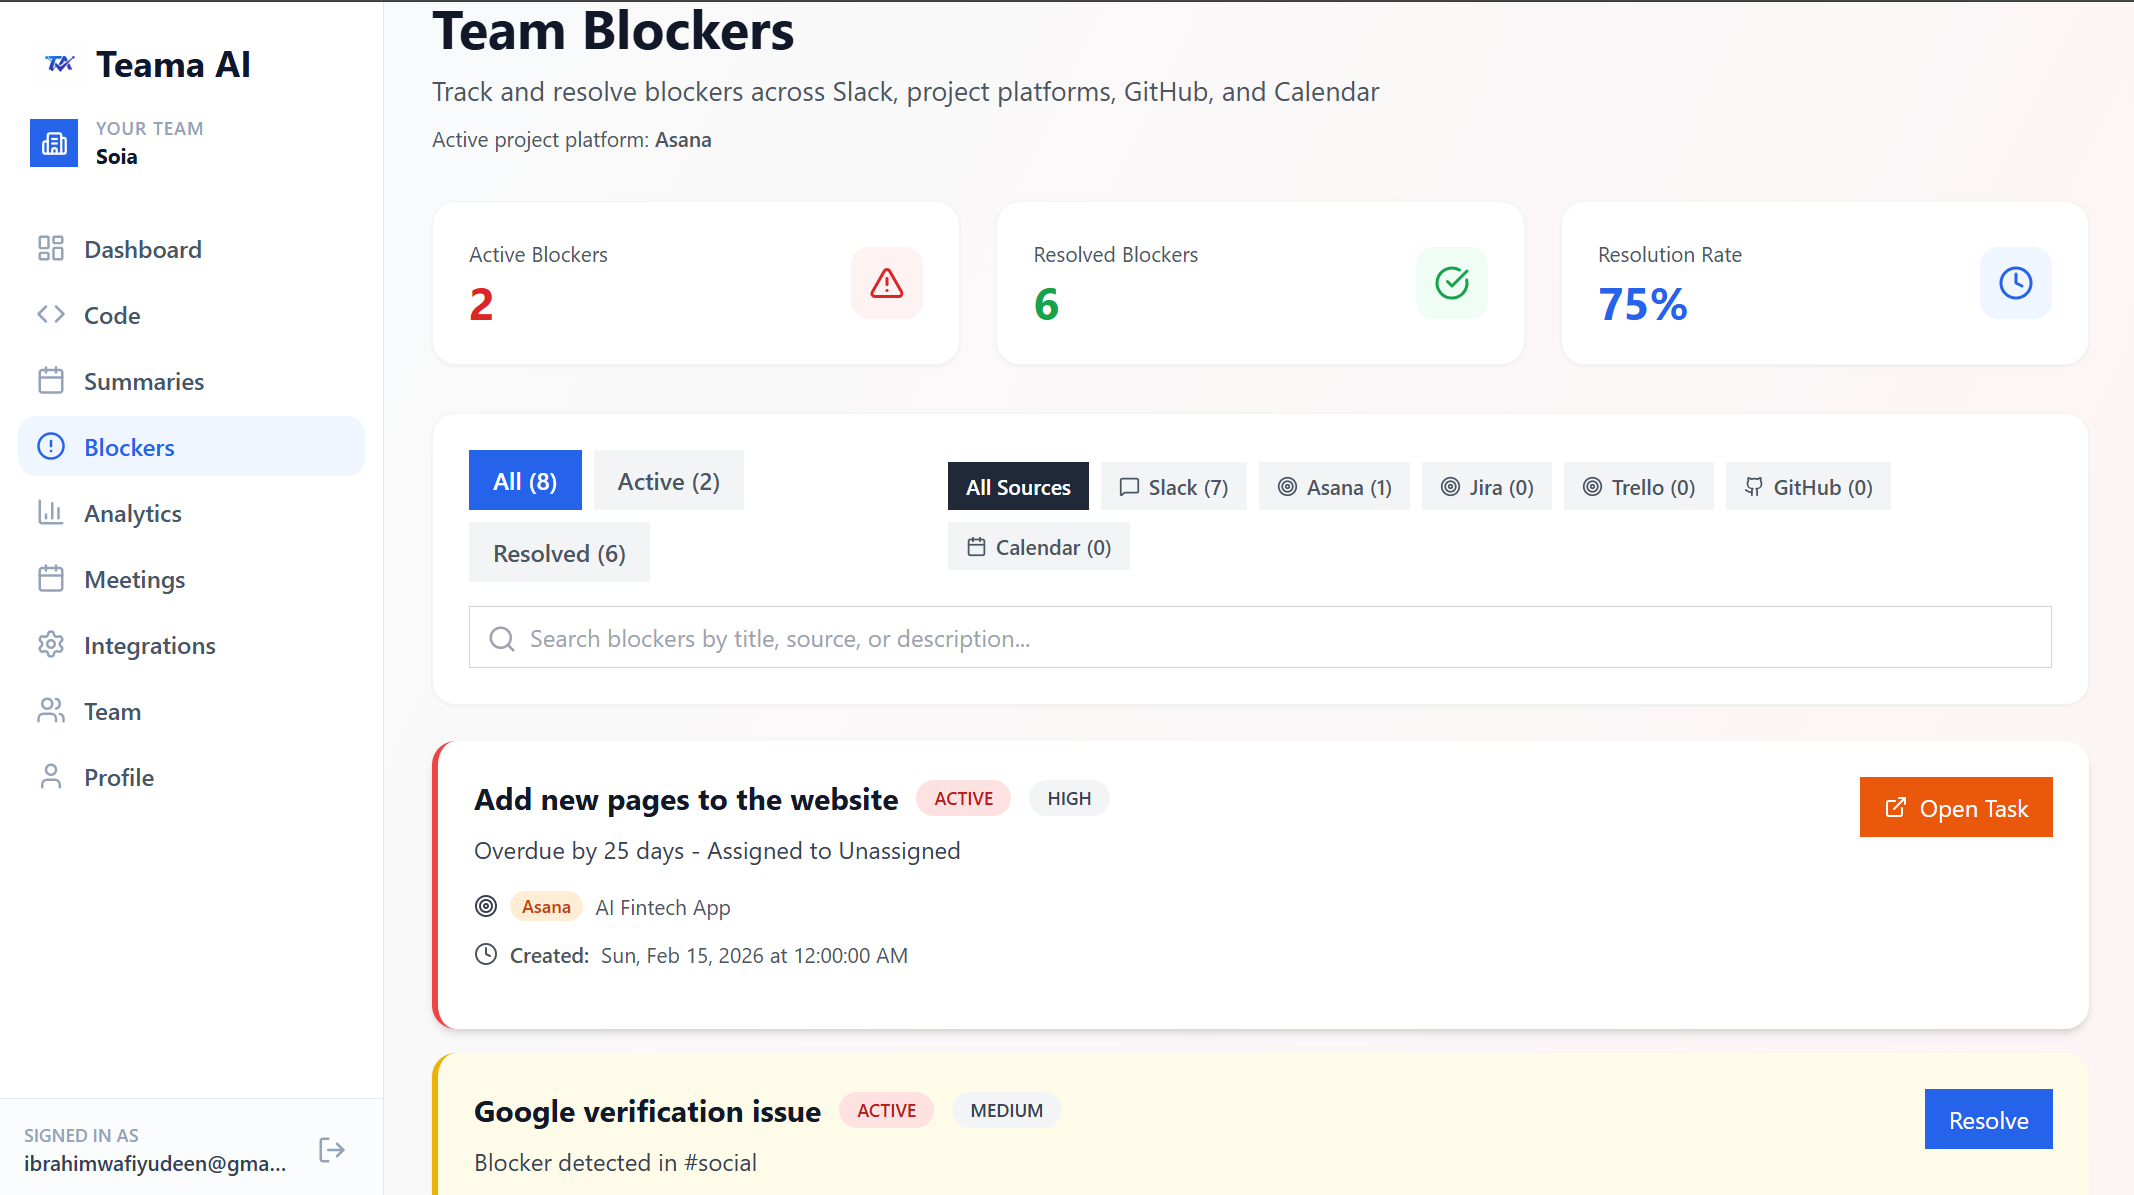
Task: Click the sign out icon
Action: pos(332,1150)
